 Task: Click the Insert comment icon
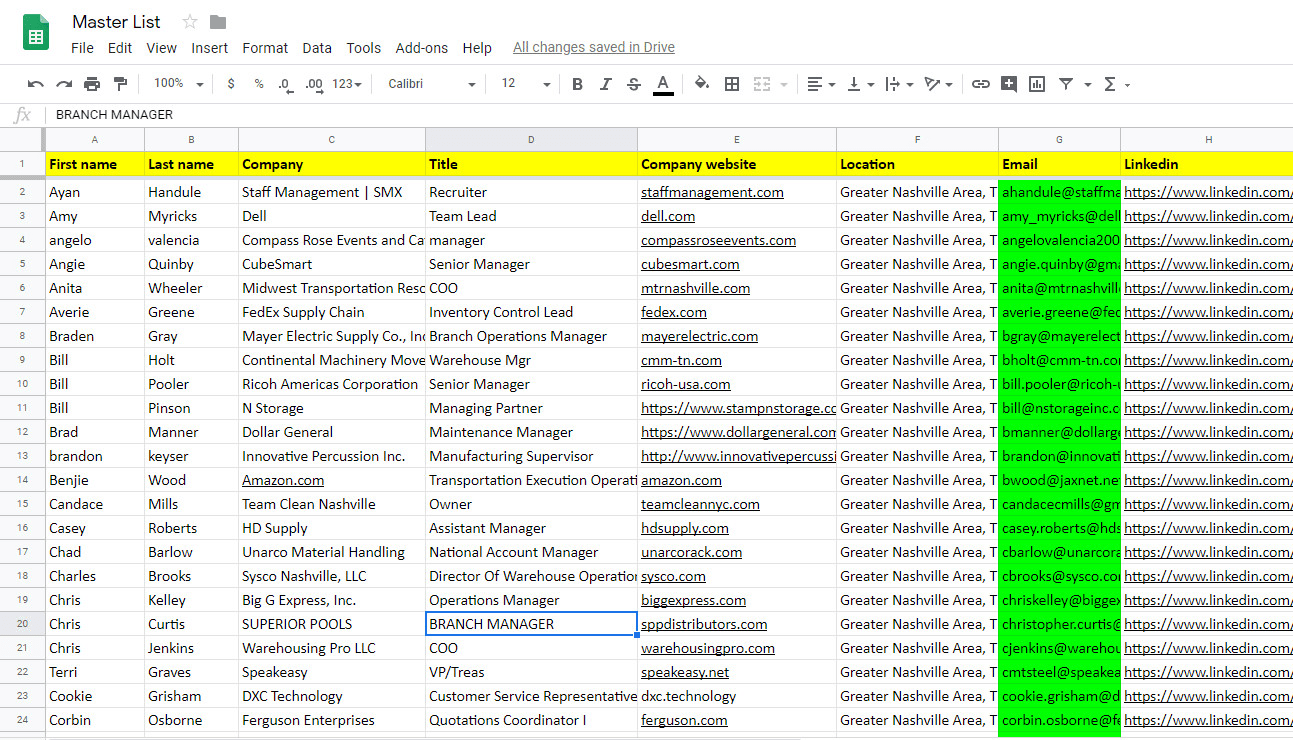pos(1009,84)
